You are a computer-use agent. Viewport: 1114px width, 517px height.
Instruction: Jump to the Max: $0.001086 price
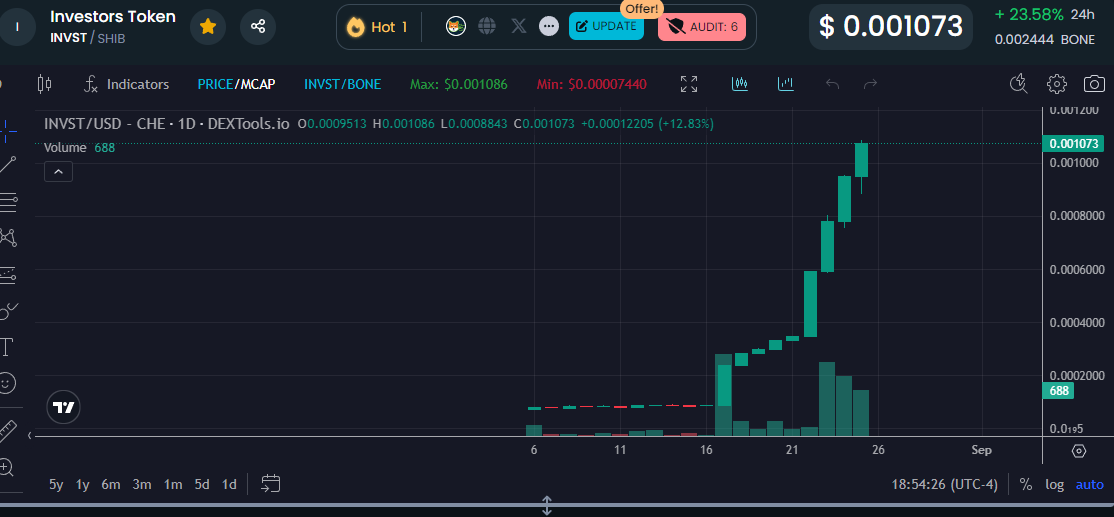point(458,85)
